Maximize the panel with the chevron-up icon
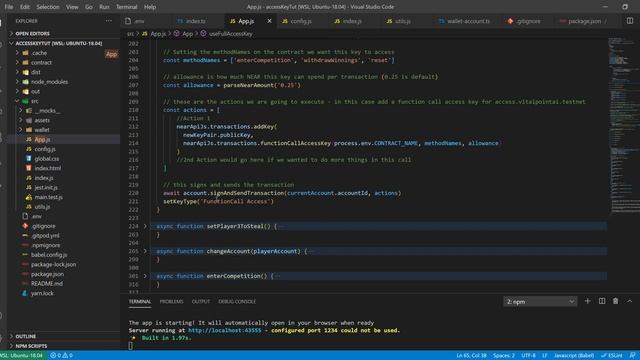This screenshot has width=640, height=360. (x=629, y=301)
